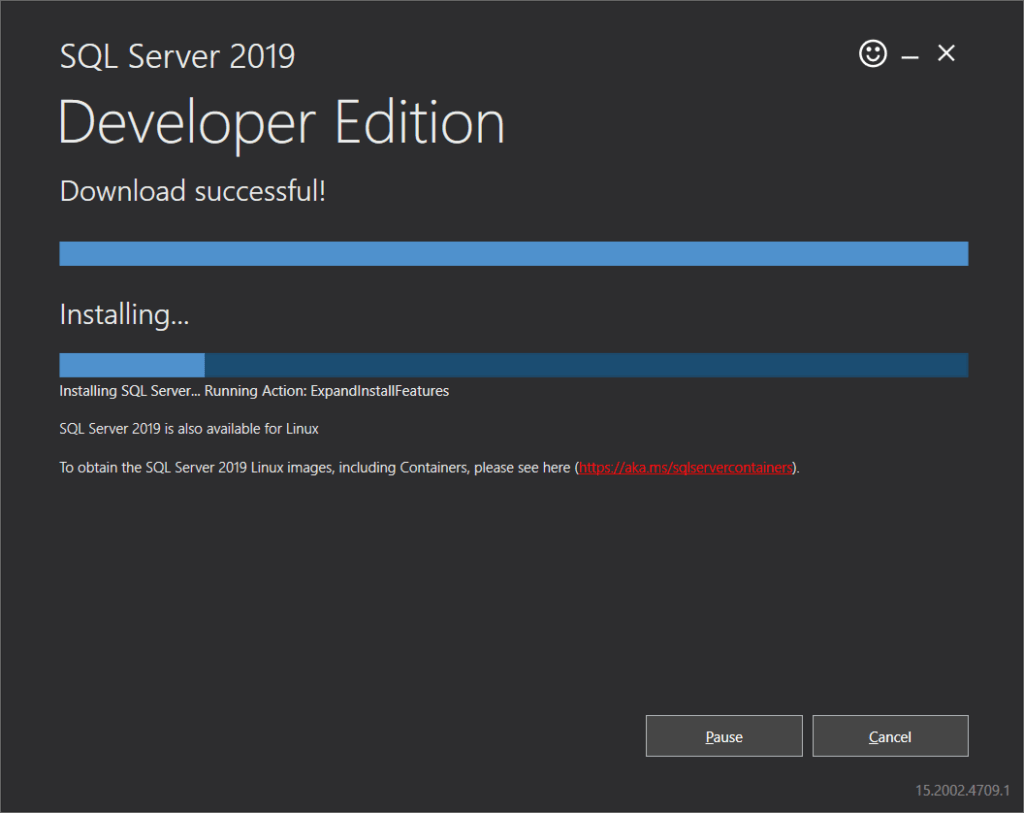This screenshot has width=1024, height=813.
Task: Click the 'SQL Server 2019' header text
Action: (177, 56)
